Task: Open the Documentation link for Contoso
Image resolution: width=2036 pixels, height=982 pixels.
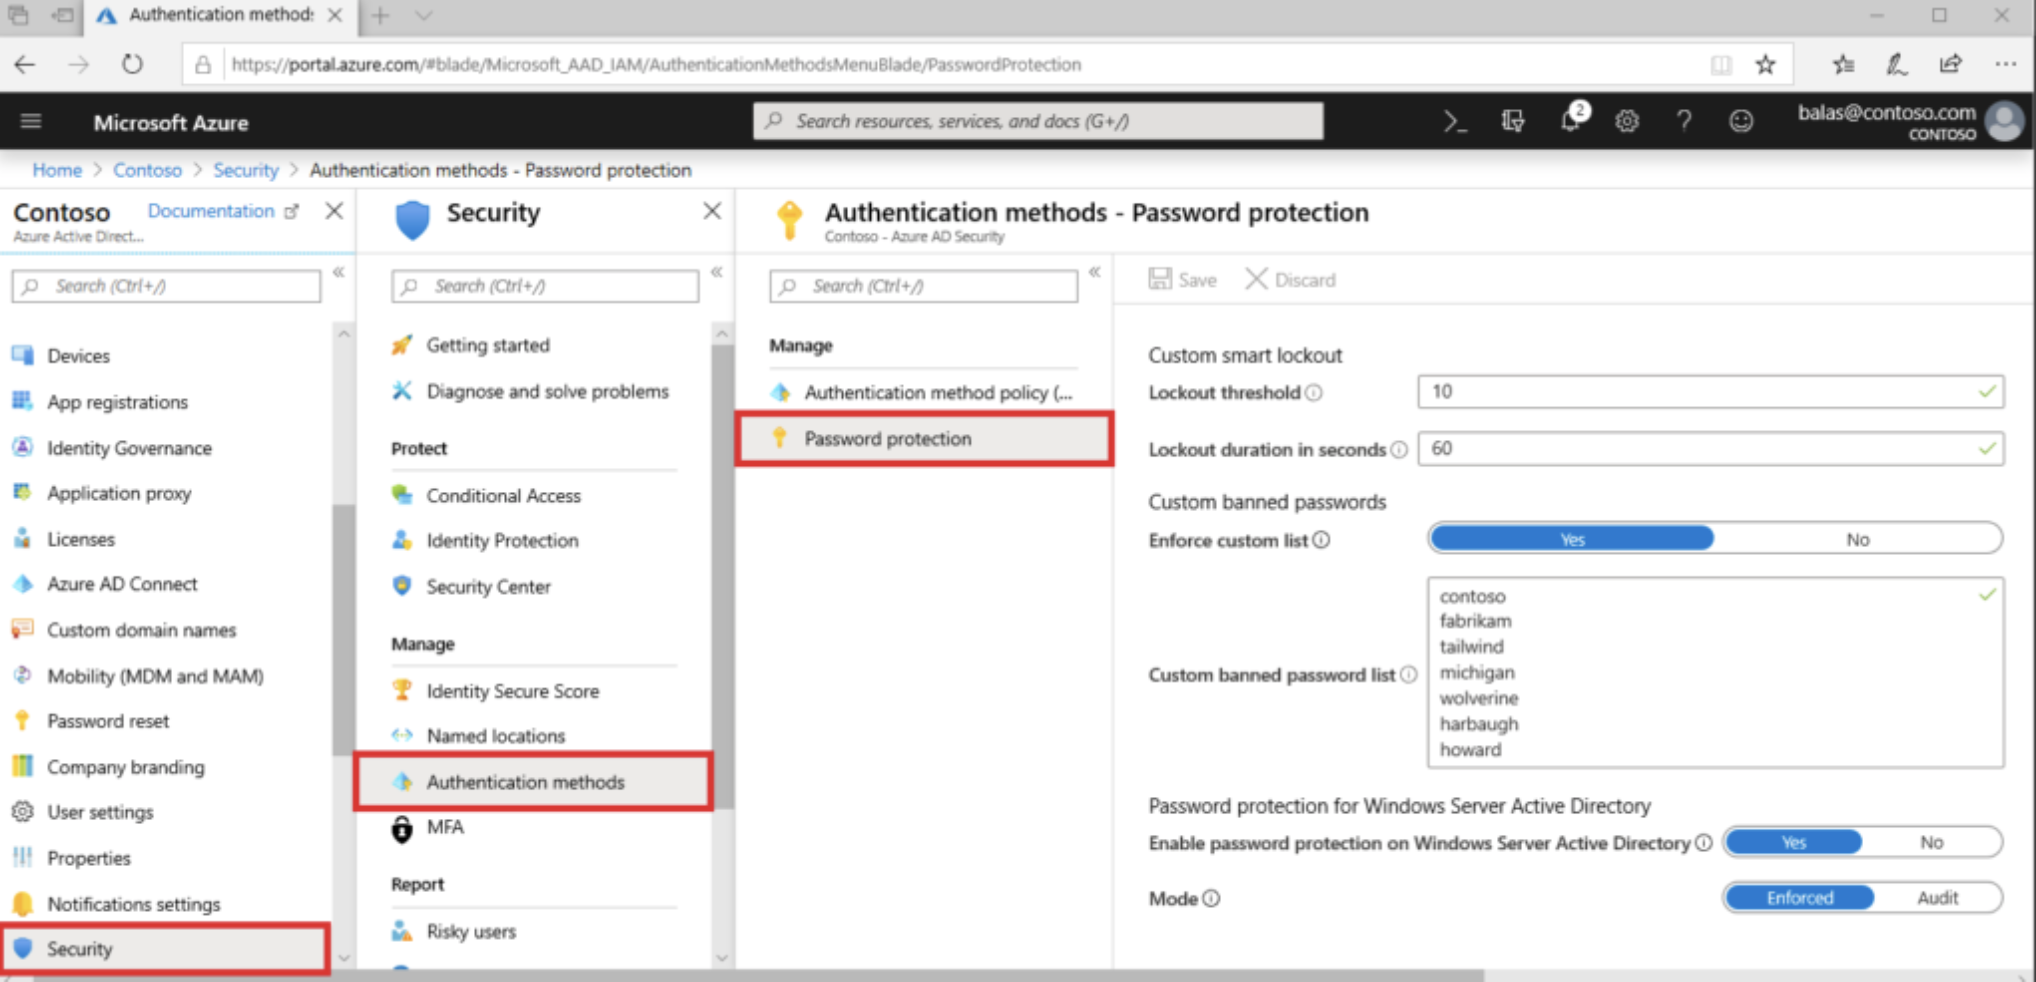Action: [213, 211]
